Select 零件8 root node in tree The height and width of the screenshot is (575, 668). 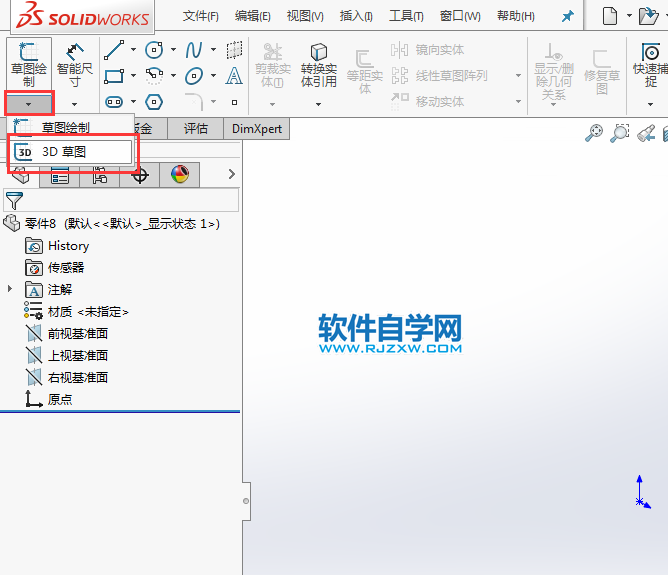click(x=112, y=224)
